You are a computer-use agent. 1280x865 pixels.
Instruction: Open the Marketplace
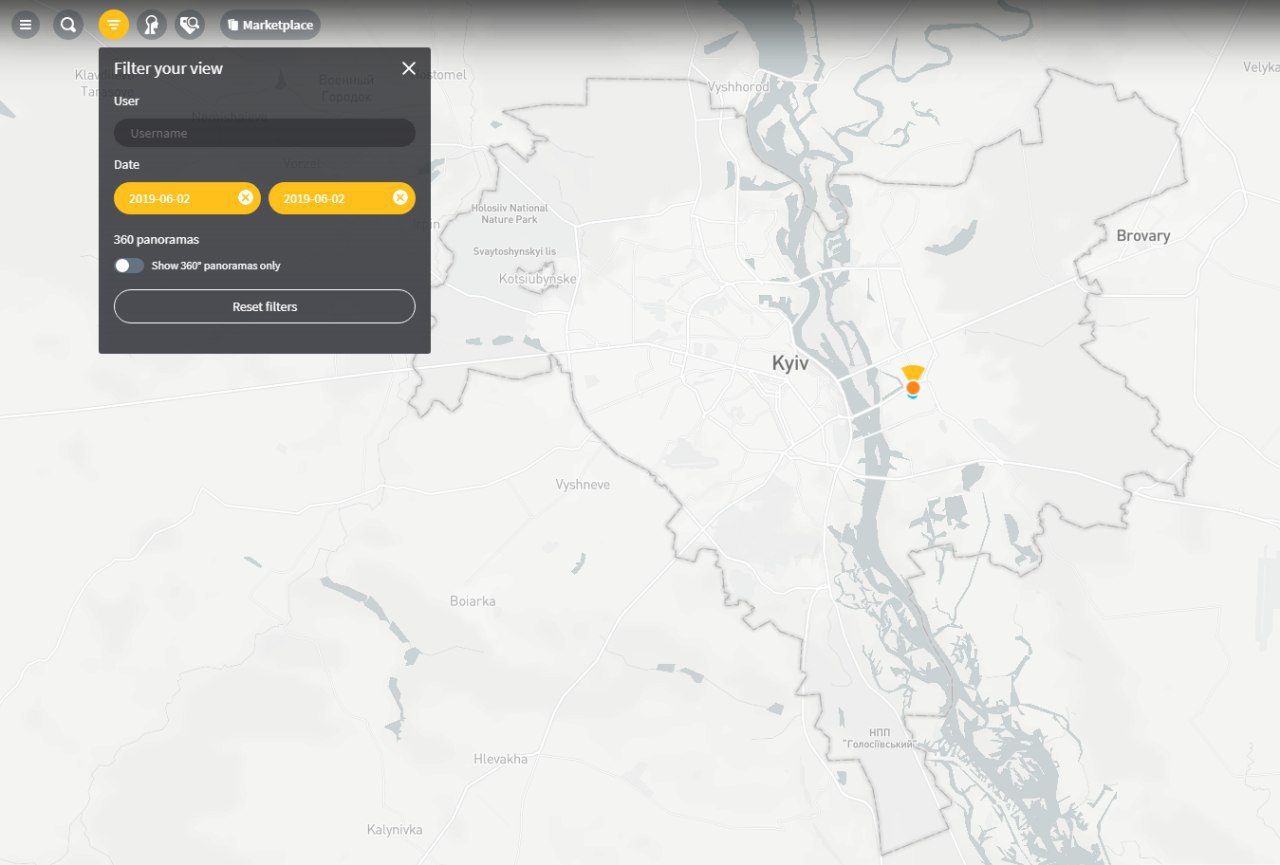pyautogui.click(x=270, y=25)
